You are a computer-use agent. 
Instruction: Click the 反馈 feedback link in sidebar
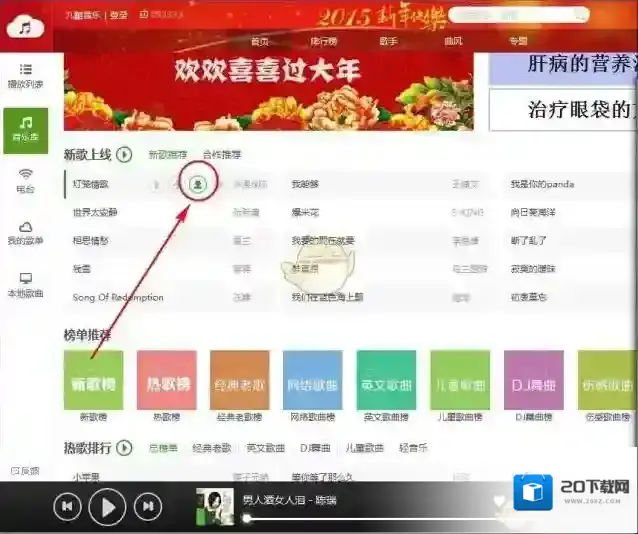click(x=25, y=471)
